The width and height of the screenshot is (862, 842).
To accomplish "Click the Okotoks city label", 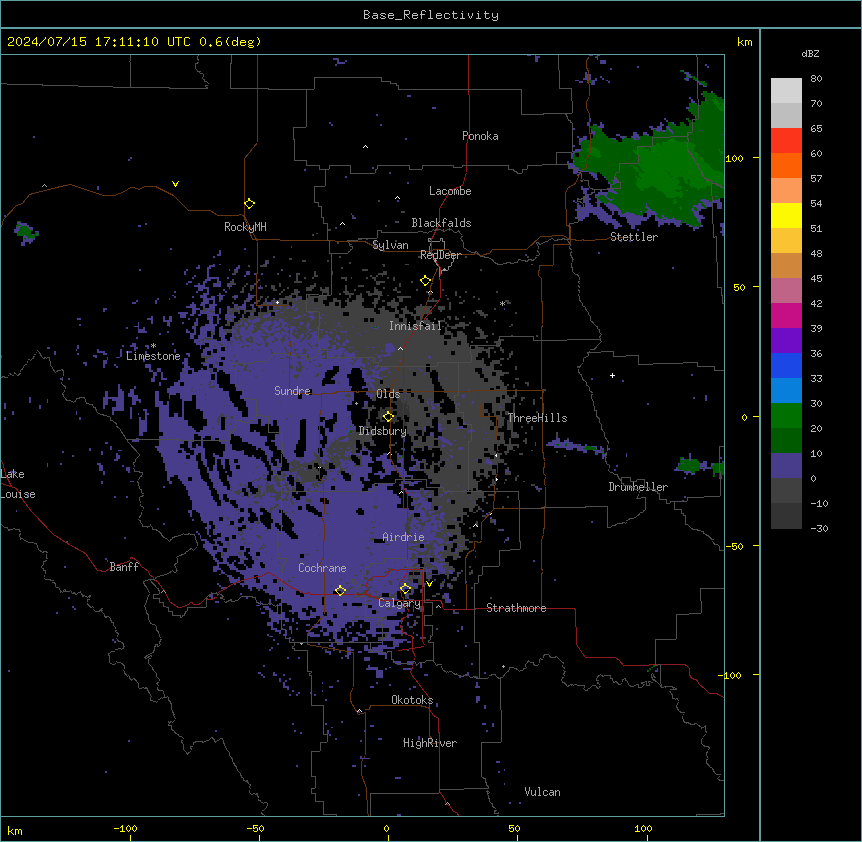I will 412,700.
